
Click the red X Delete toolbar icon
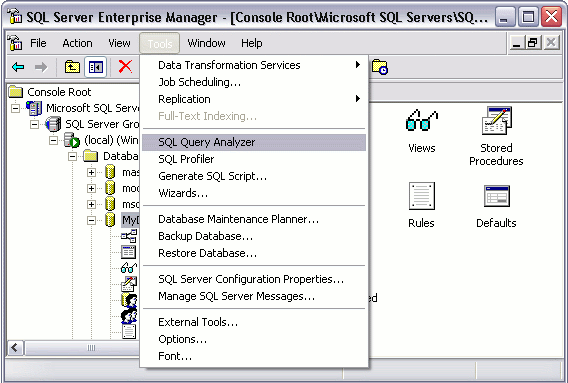[125, 66]
